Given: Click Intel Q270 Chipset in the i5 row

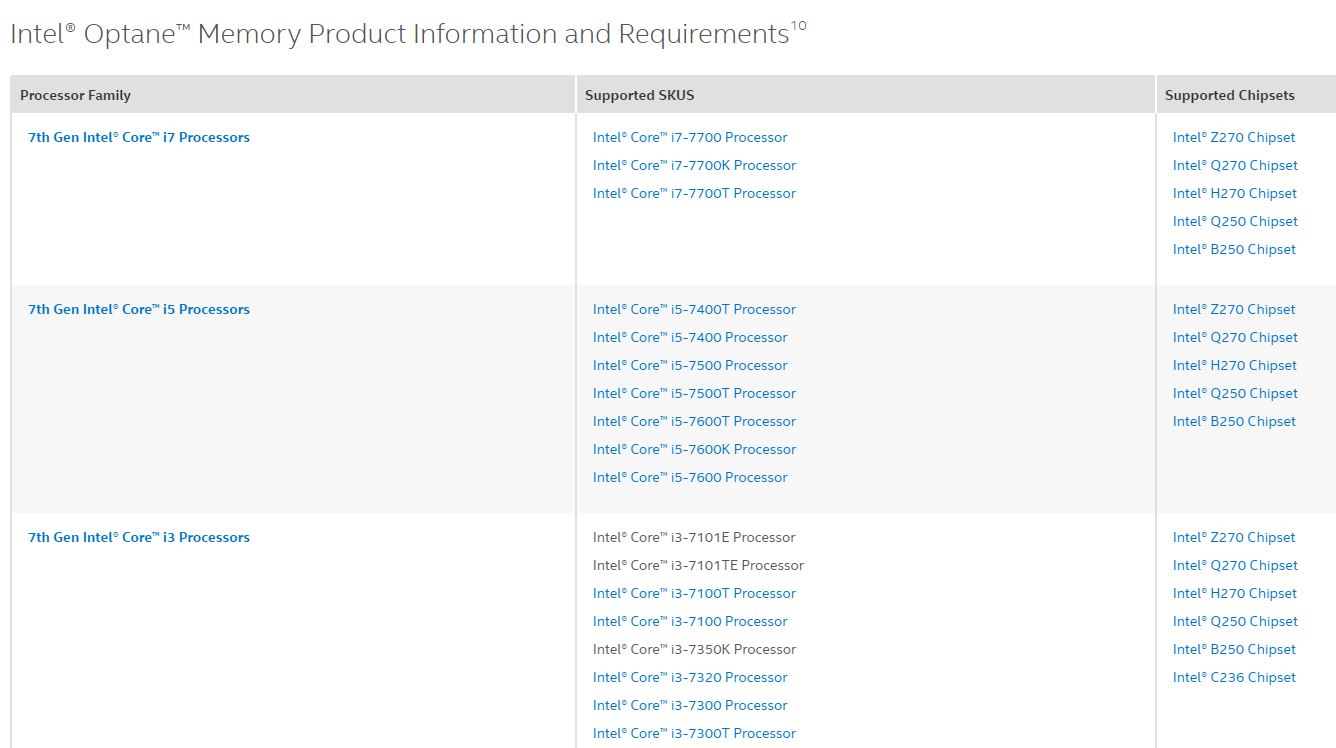Looking at the screenshot, I should point(1235,338).
